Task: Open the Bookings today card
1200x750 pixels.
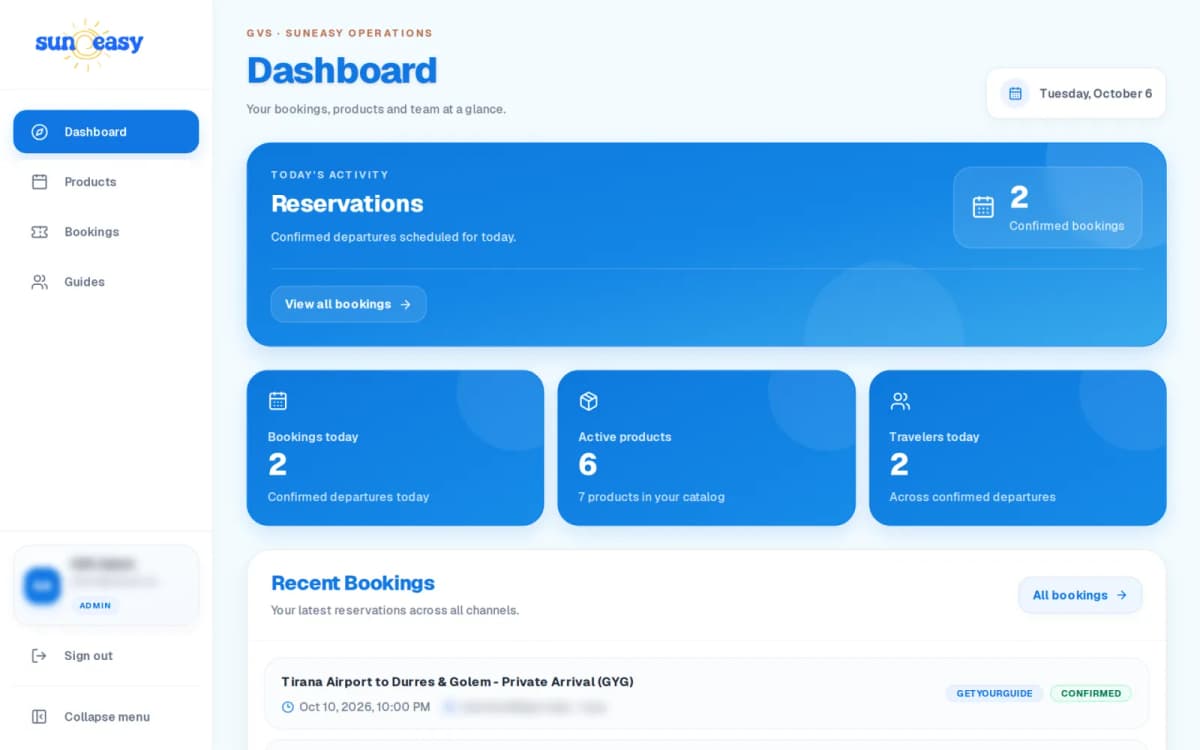Action: pos(395,448)
